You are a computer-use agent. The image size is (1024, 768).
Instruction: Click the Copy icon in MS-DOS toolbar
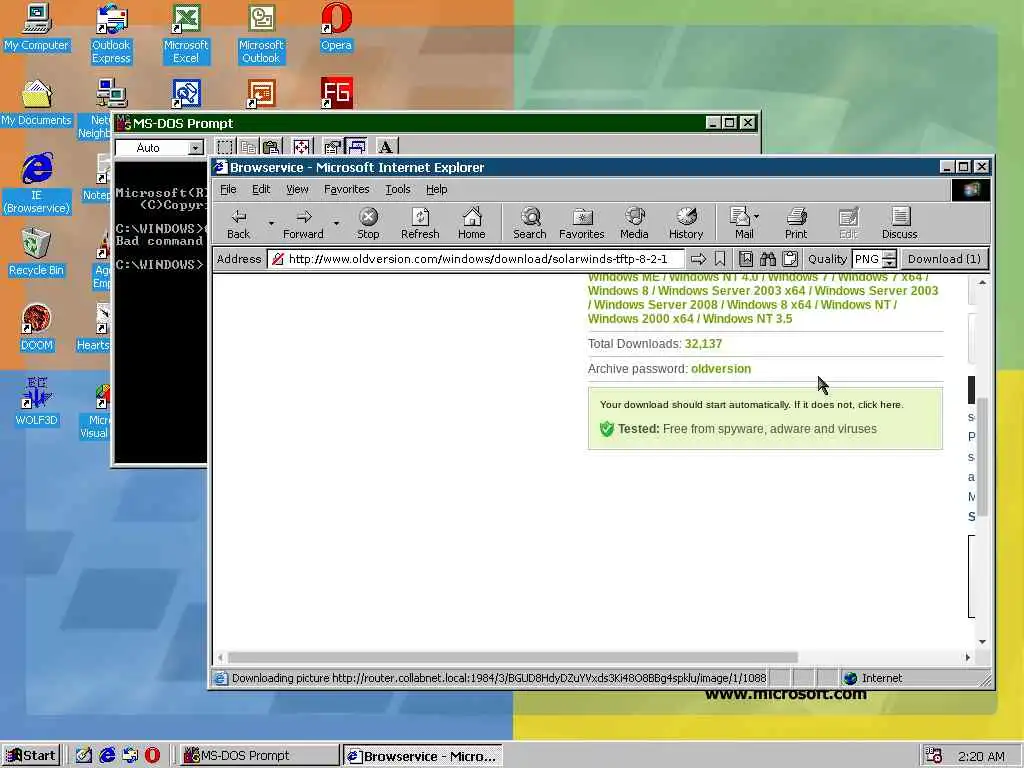(248, 147)
